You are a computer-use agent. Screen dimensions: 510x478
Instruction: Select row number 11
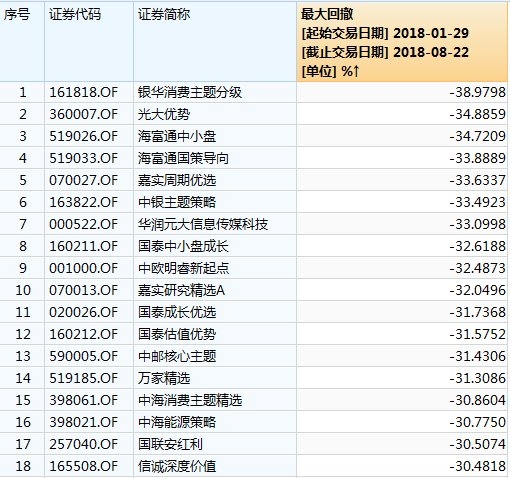[23, 312]
